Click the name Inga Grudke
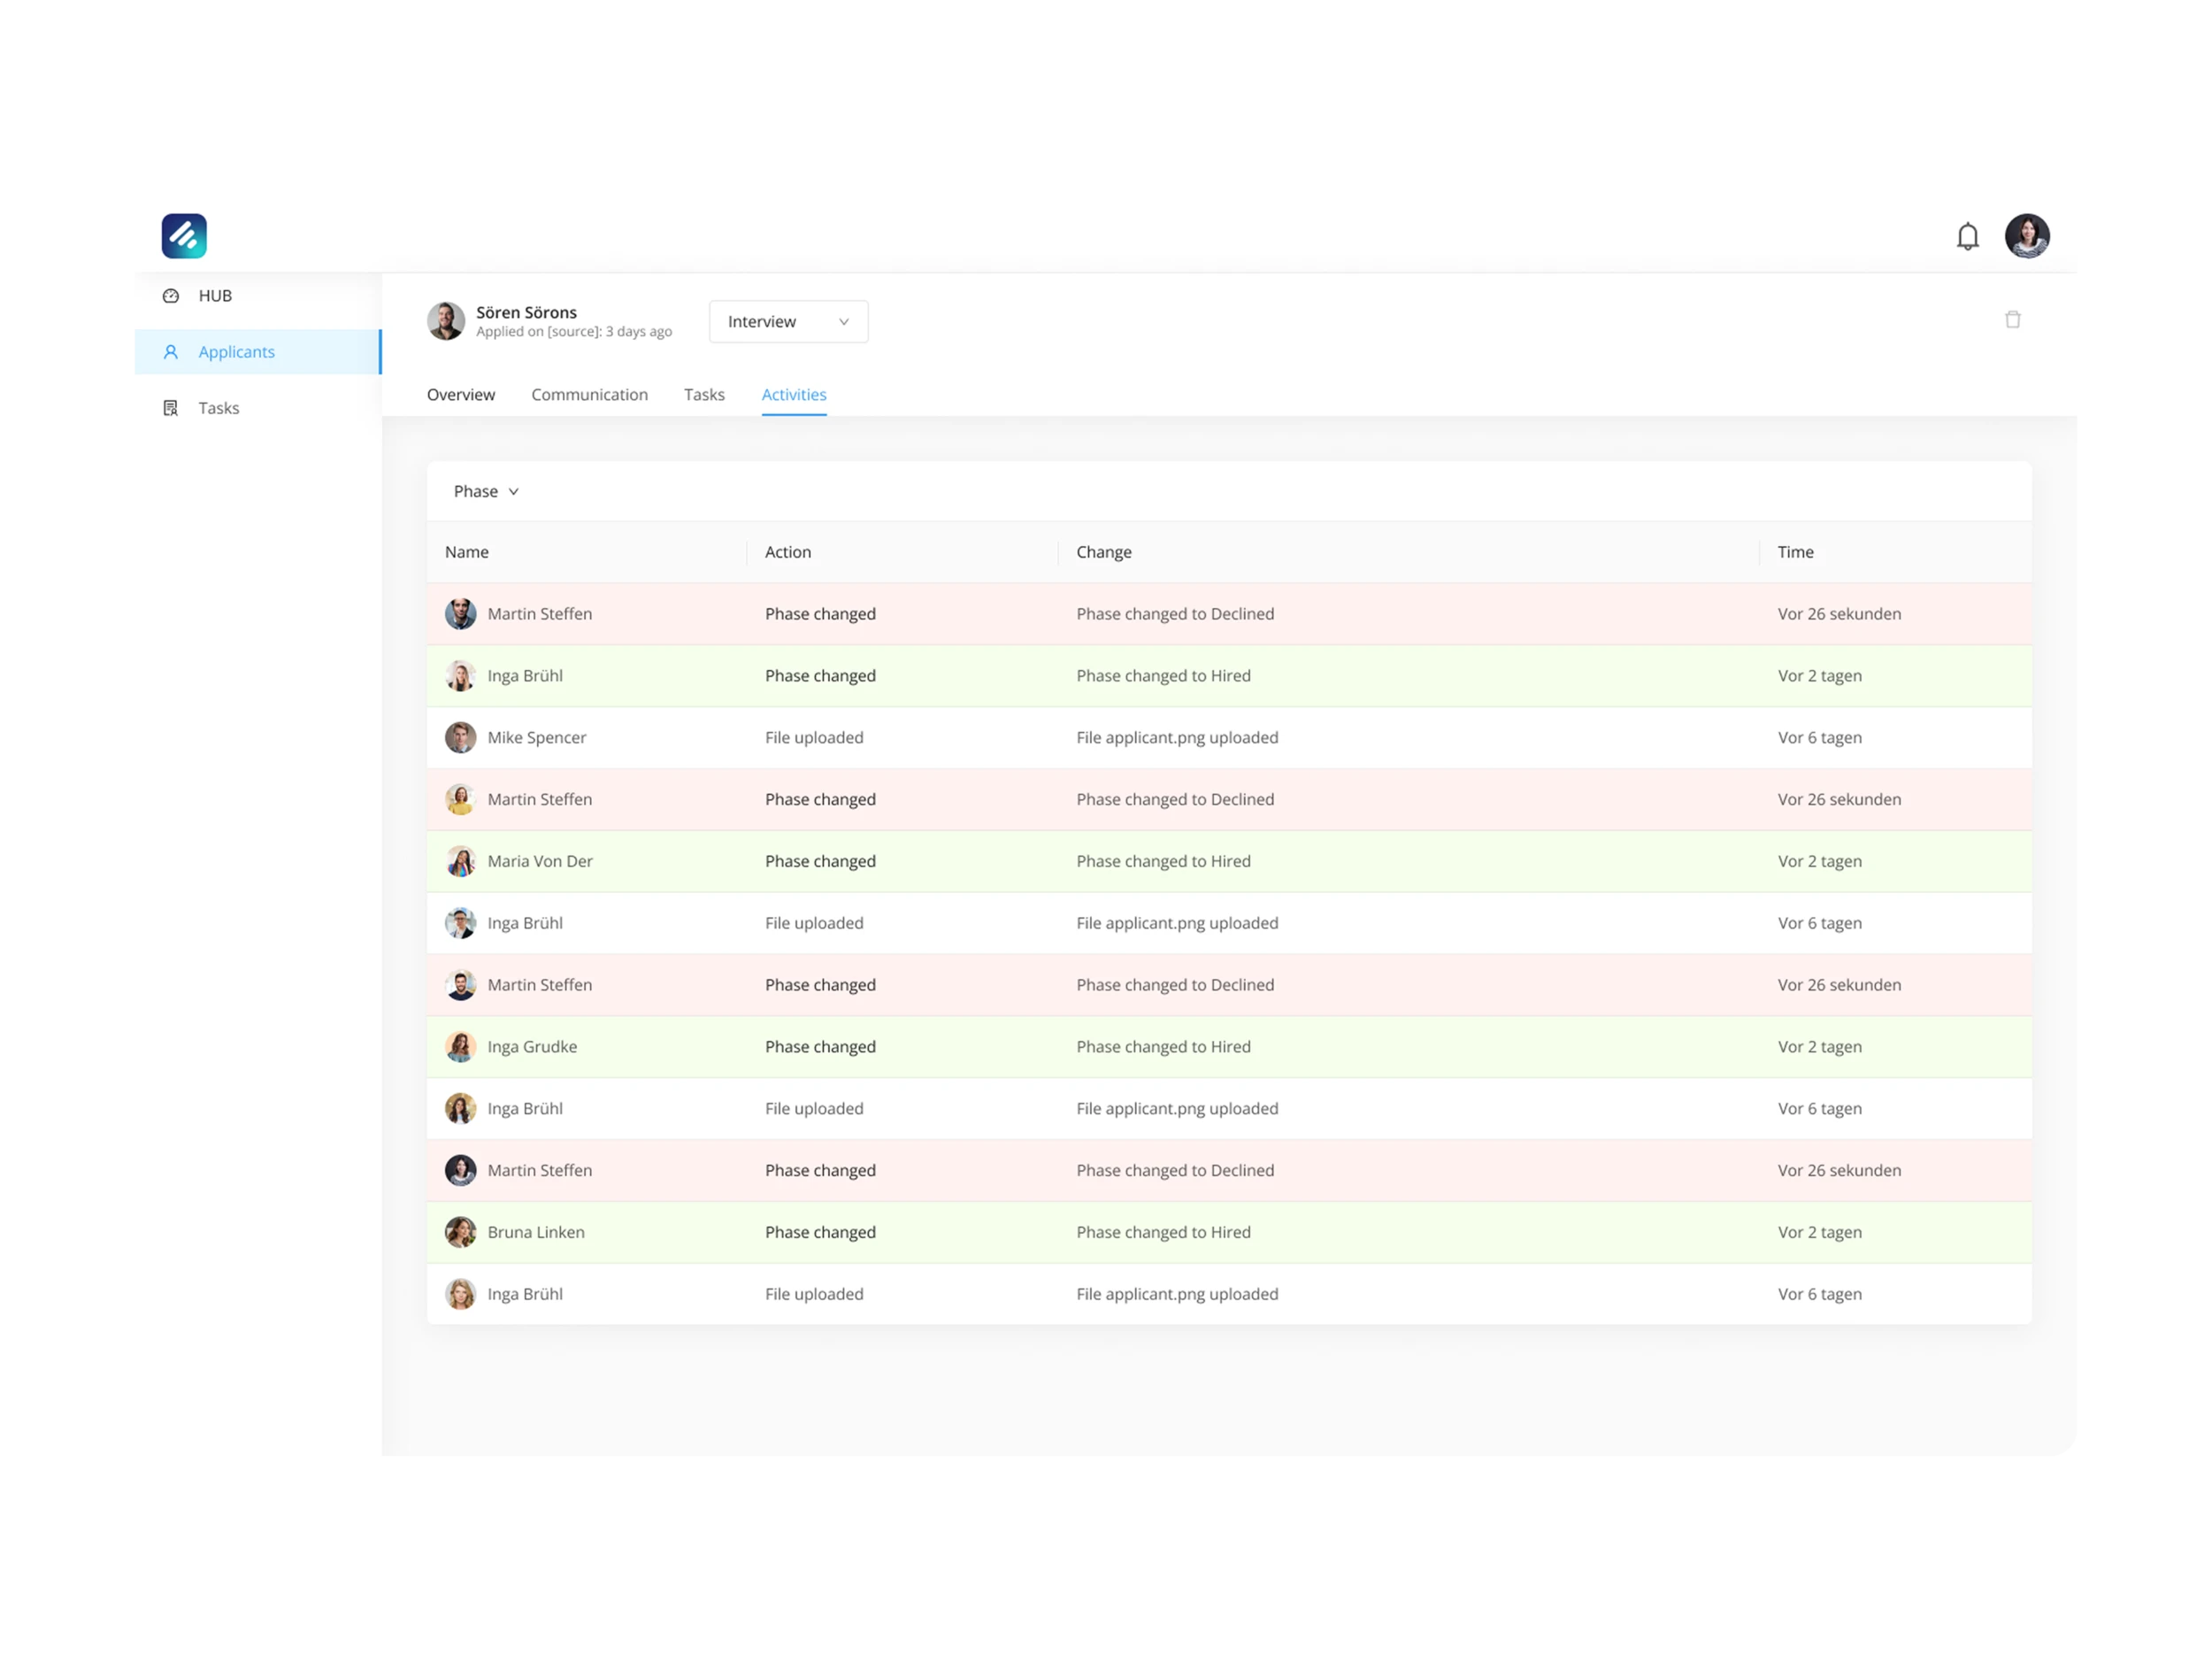2212x1655 pixels. tap(532, 1046)
